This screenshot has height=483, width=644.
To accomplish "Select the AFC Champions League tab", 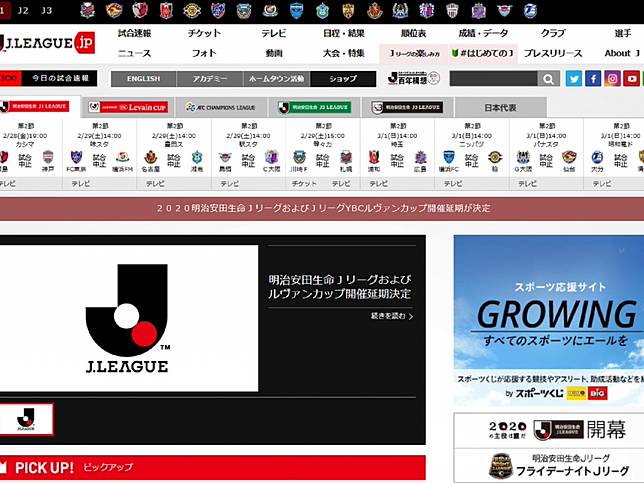I will (x=221, y=107).
